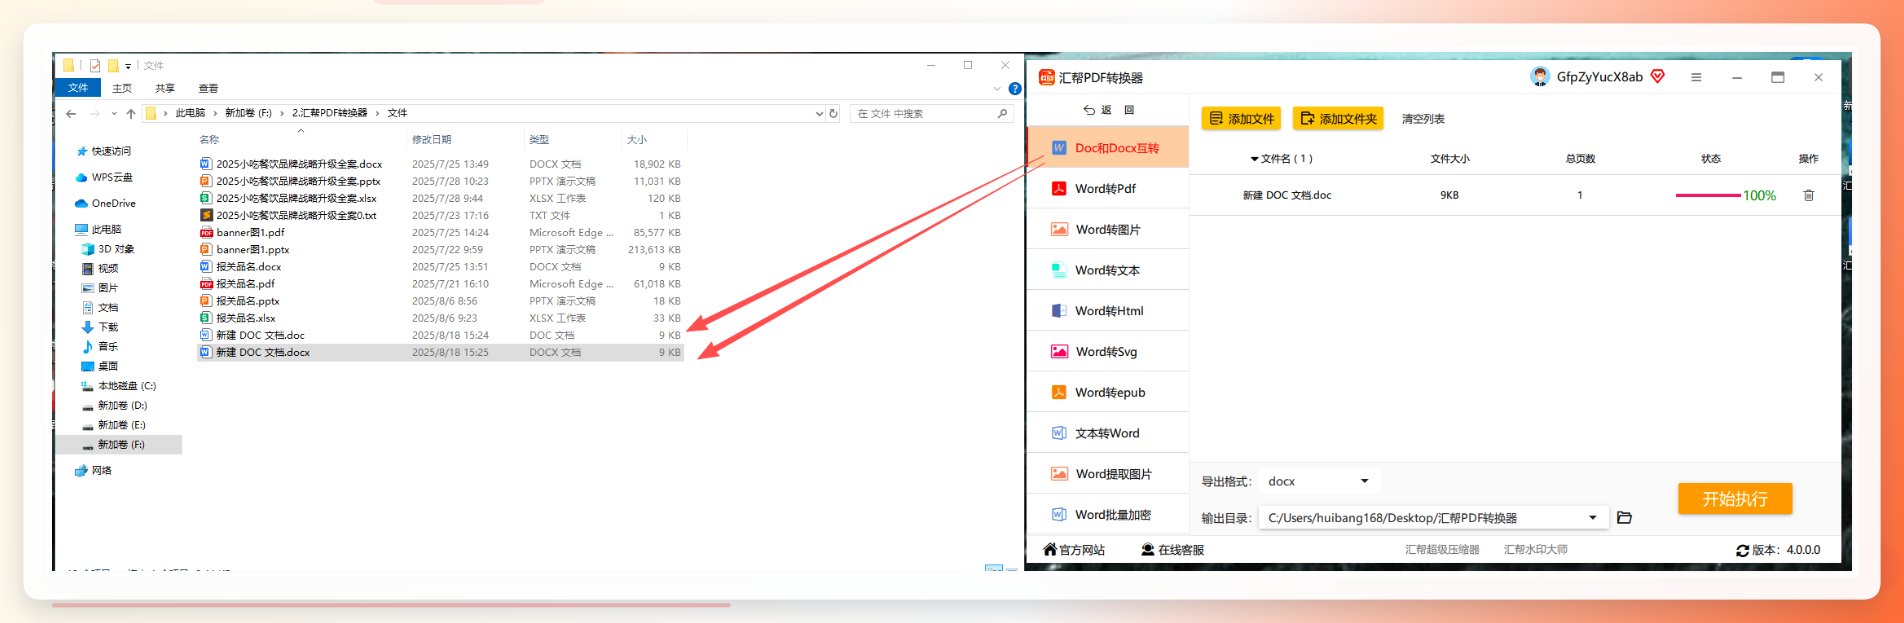1904x623 pixels.
Task: Click the version refresh icon beside 版本
Action: [x=1742, y=550]
